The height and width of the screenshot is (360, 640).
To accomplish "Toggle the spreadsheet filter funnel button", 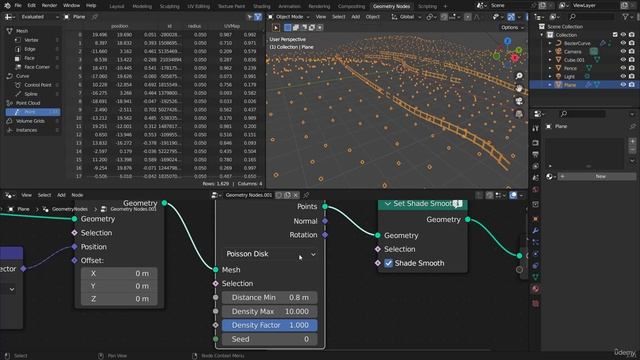I will click(258, 17).
